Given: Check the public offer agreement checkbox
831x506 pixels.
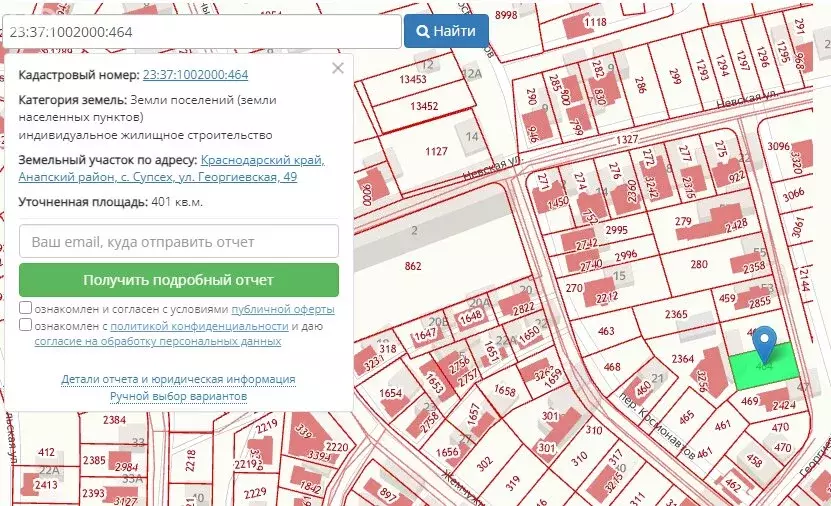Looking at the screenshot, I should coord(25,308).
